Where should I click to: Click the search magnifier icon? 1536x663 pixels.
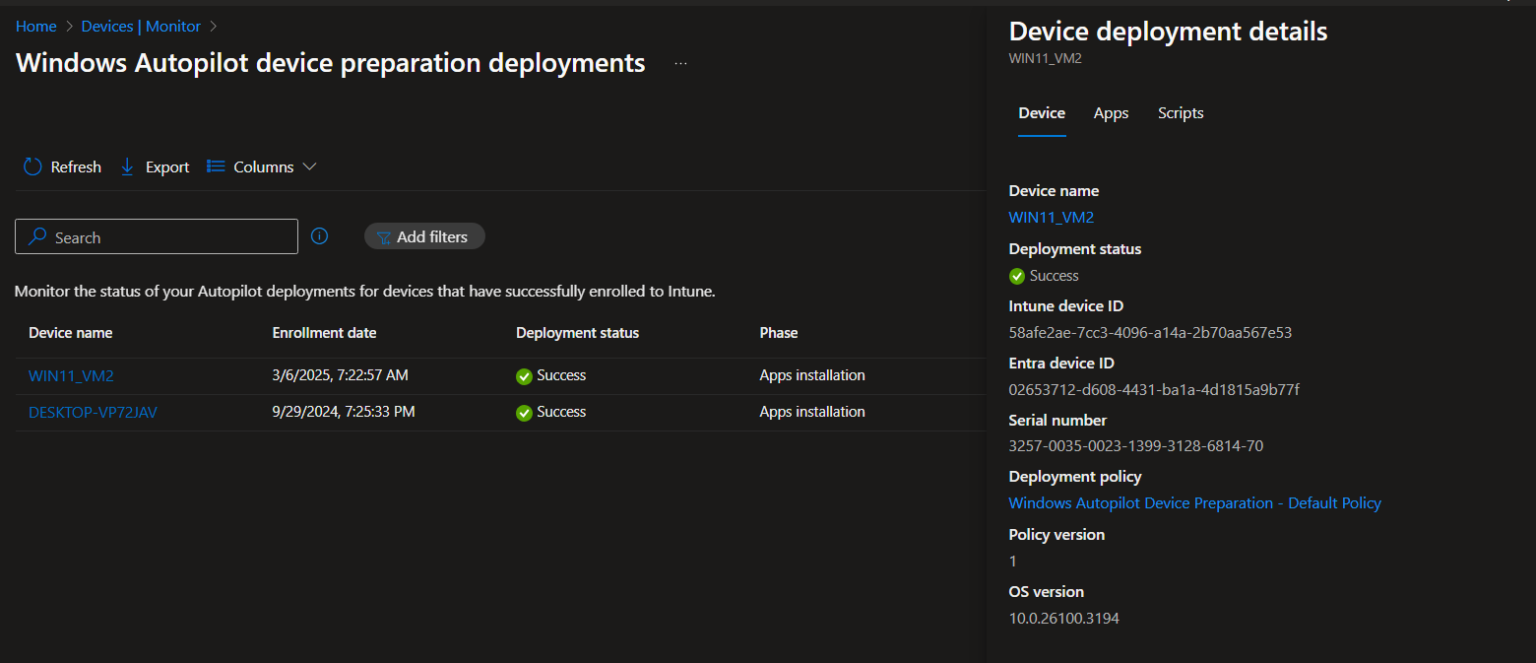(x=37, y=236)
